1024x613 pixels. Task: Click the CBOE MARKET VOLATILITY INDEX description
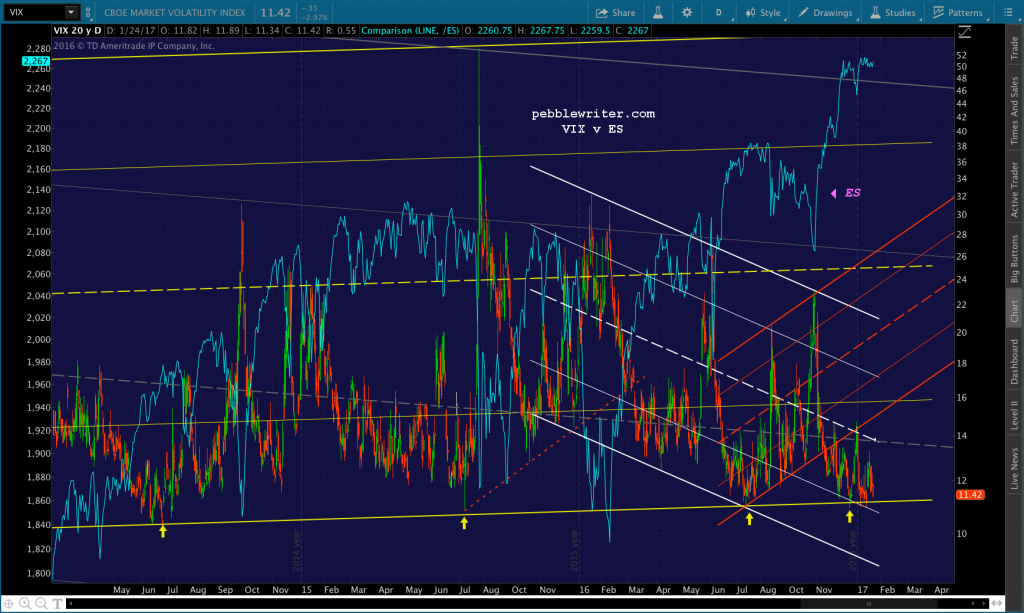pyautogui.click(x=174, y=12)
